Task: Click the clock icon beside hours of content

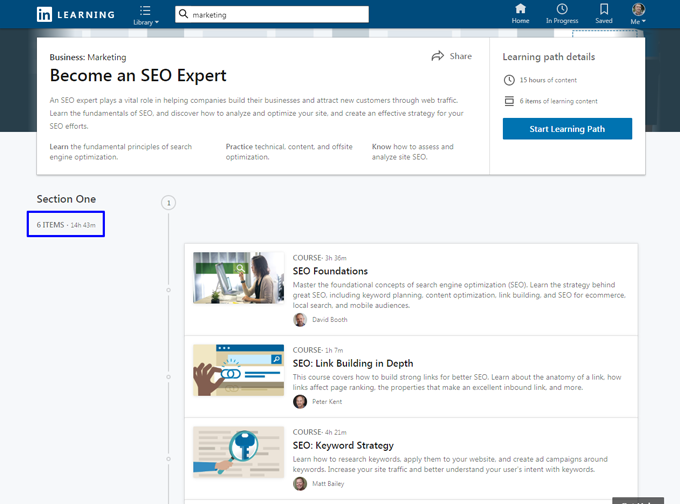Action: tap(509, 80)
